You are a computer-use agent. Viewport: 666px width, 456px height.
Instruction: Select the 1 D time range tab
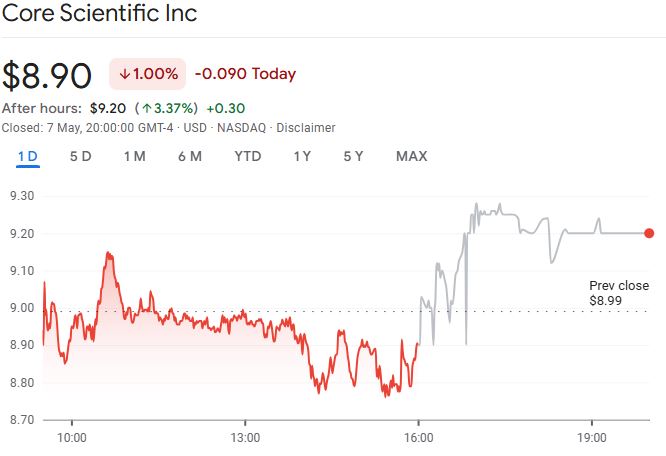pyautogui.click(x=27, y=156)
